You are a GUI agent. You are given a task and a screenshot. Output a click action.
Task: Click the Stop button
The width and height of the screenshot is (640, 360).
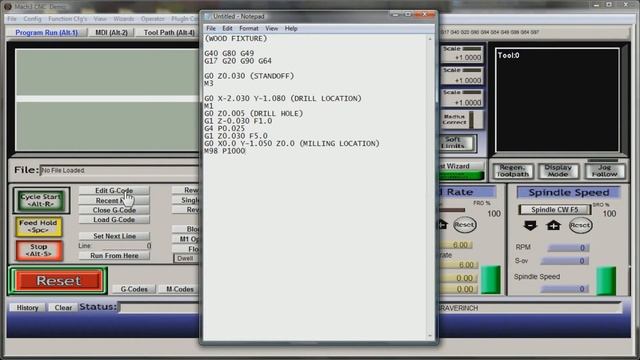[39, 250]
